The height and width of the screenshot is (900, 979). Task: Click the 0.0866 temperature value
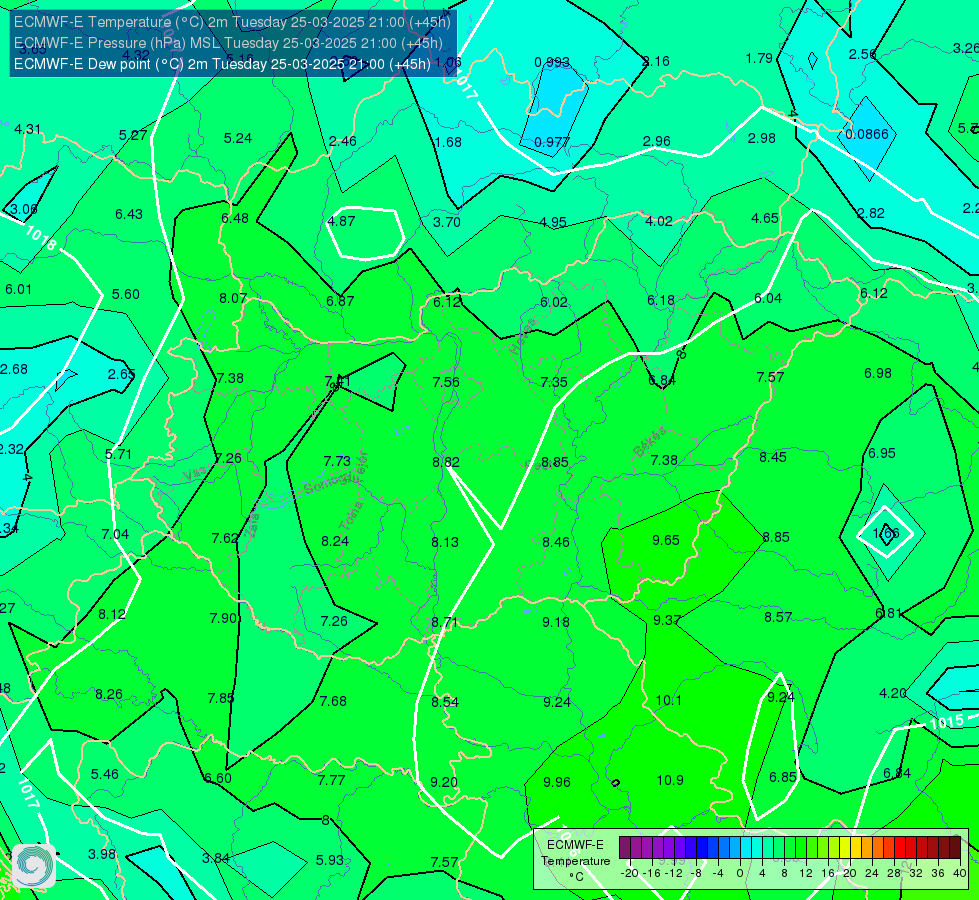pos(867,134)
